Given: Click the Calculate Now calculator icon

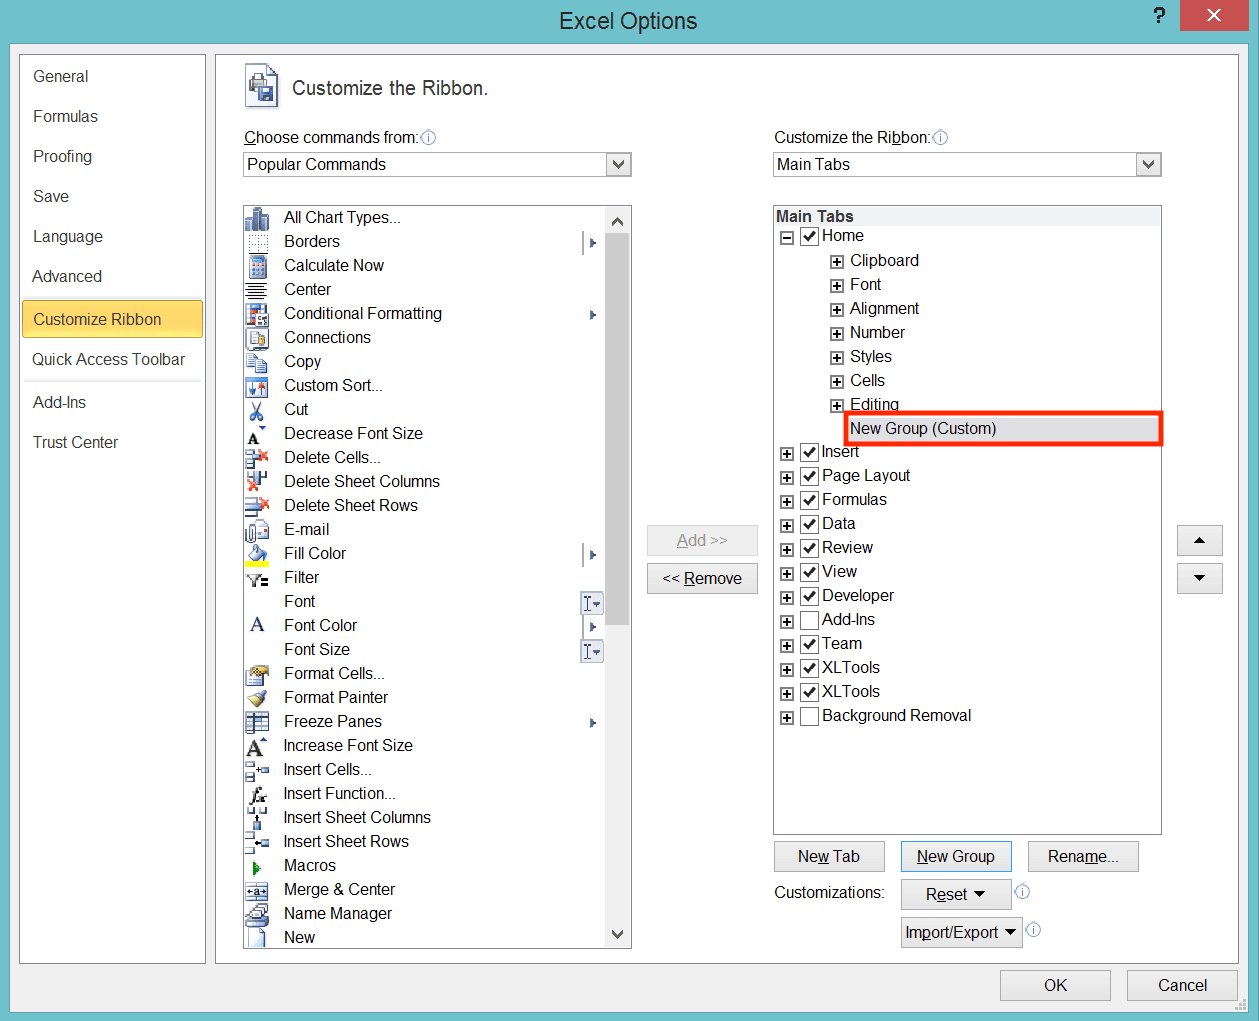Looking at the screenshot, I should [x=257, y=266].
